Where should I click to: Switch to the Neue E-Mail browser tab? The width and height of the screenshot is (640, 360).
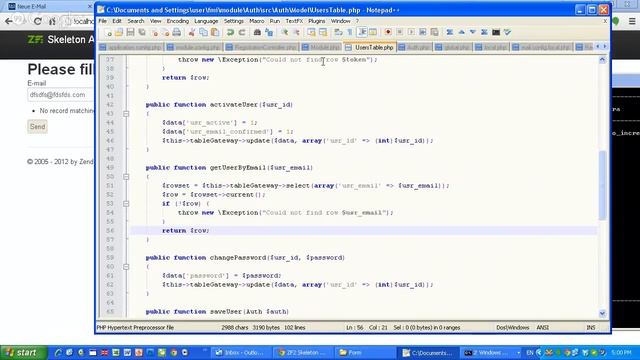tap(49, 7)
